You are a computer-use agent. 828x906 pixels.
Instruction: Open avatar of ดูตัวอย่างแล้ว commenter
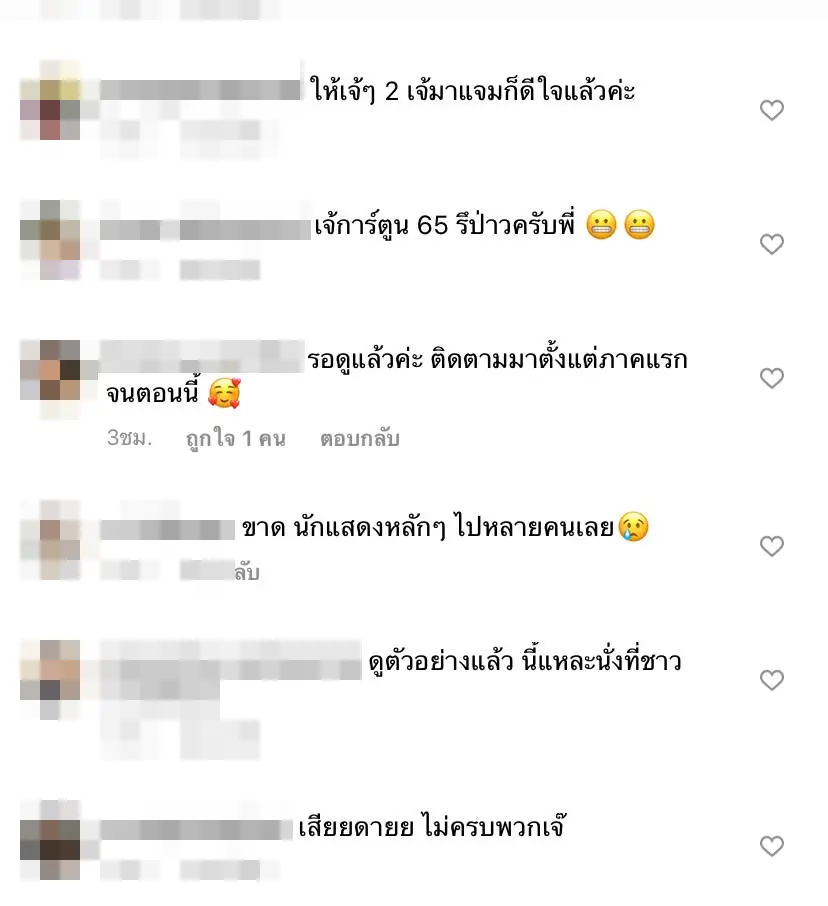click(50, 680)
